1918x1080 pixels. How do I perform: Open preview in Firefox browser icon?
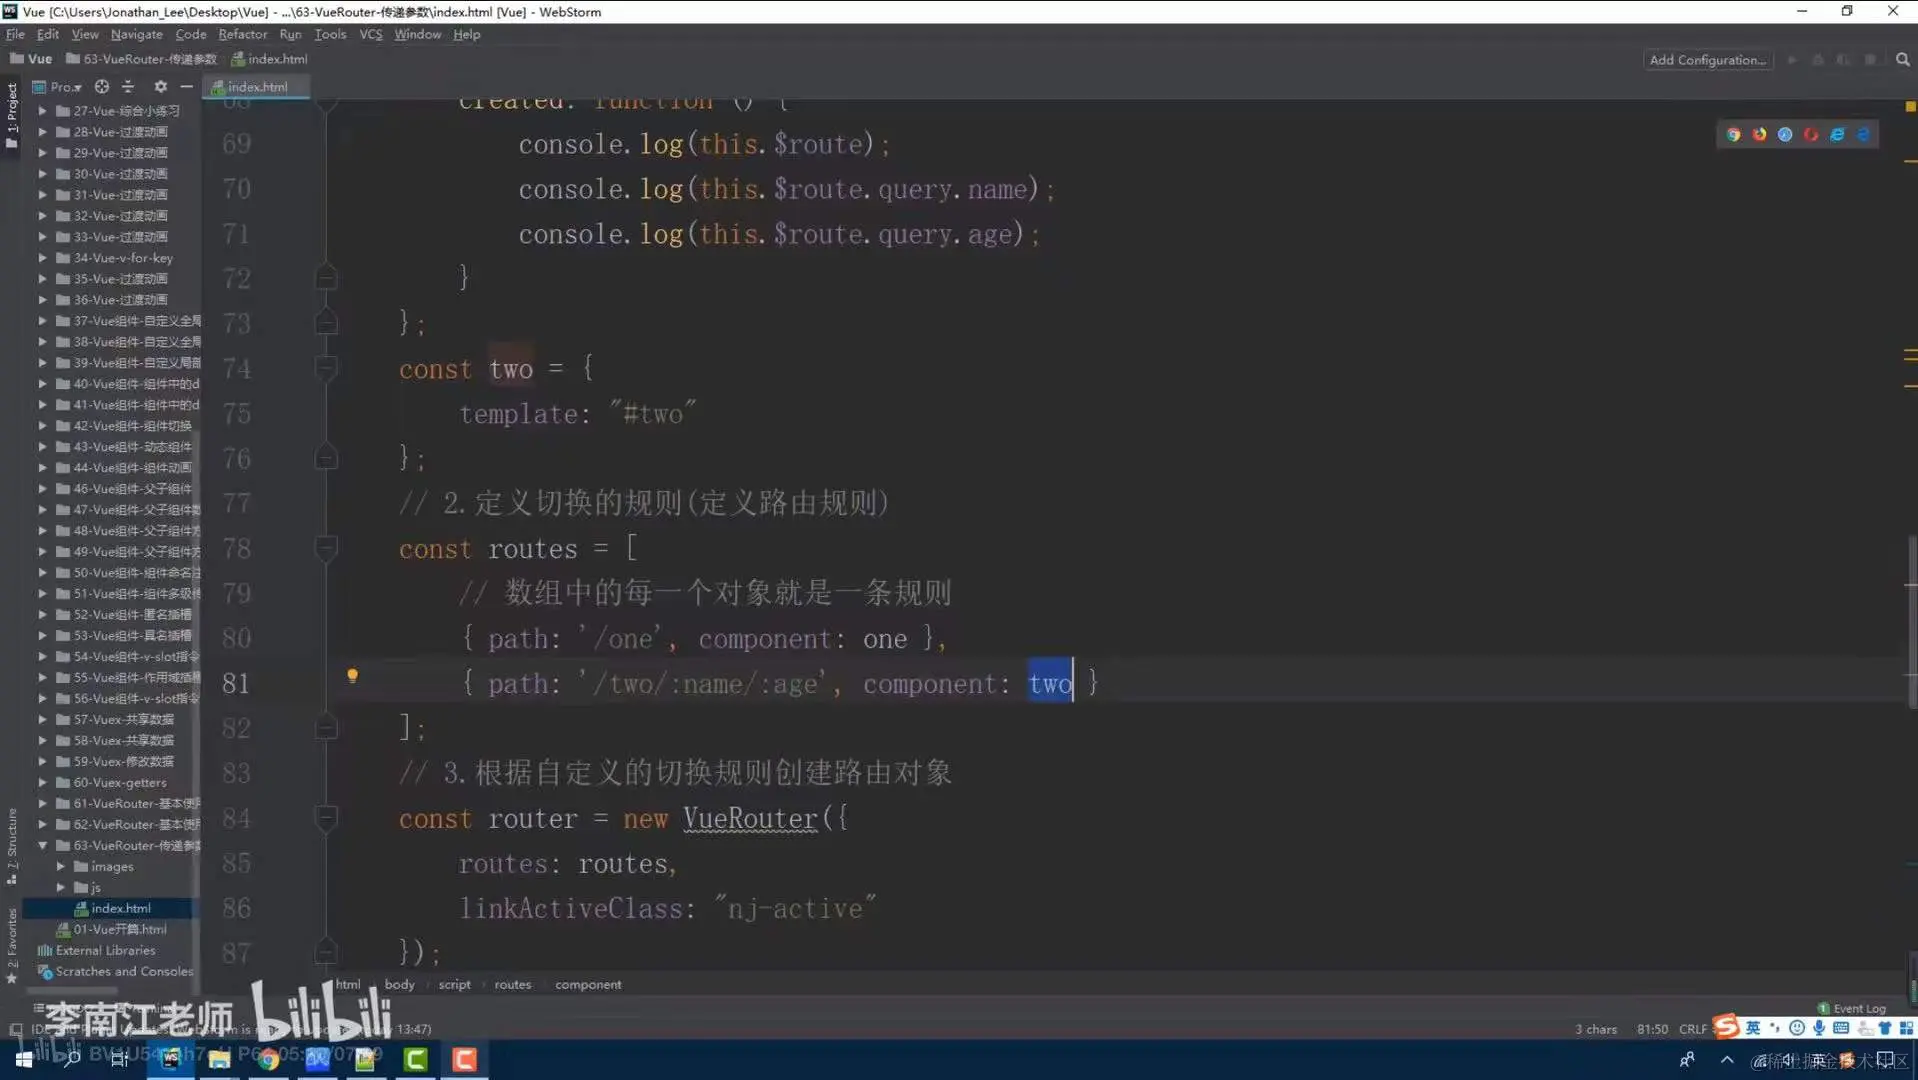1760,134
